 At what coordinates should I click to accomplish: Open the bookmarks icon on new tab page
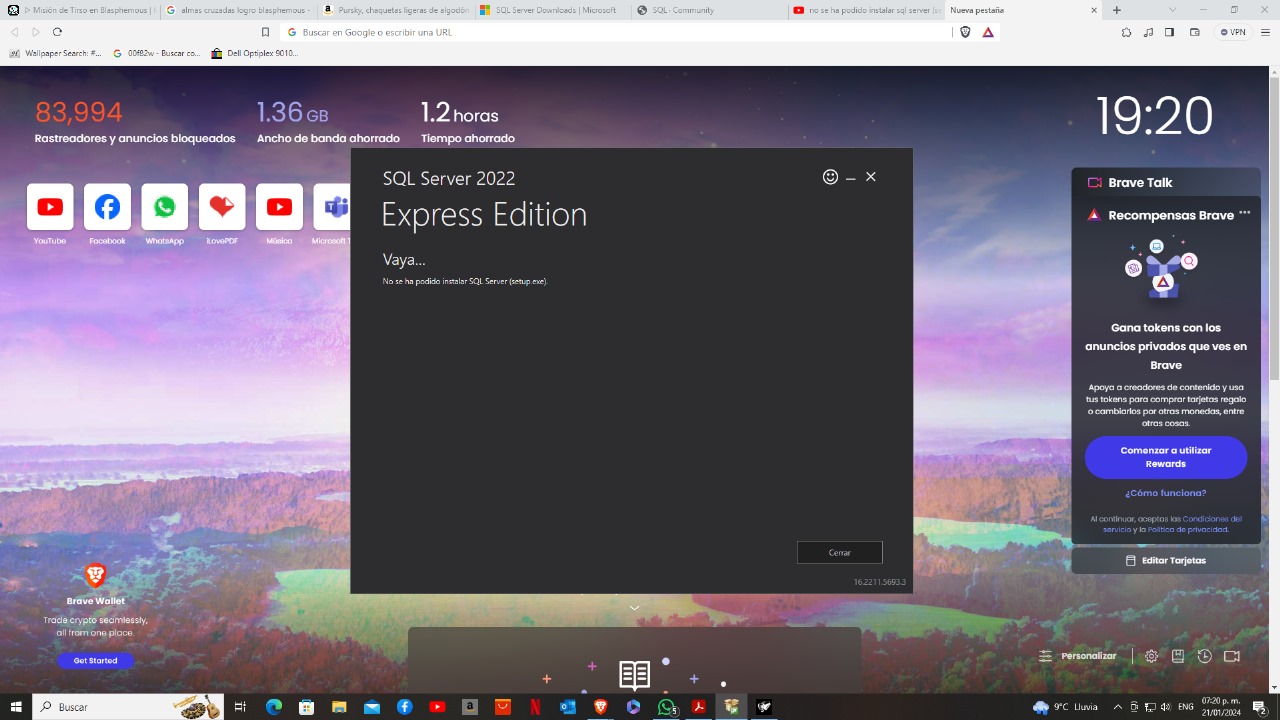coord(1178,656)
